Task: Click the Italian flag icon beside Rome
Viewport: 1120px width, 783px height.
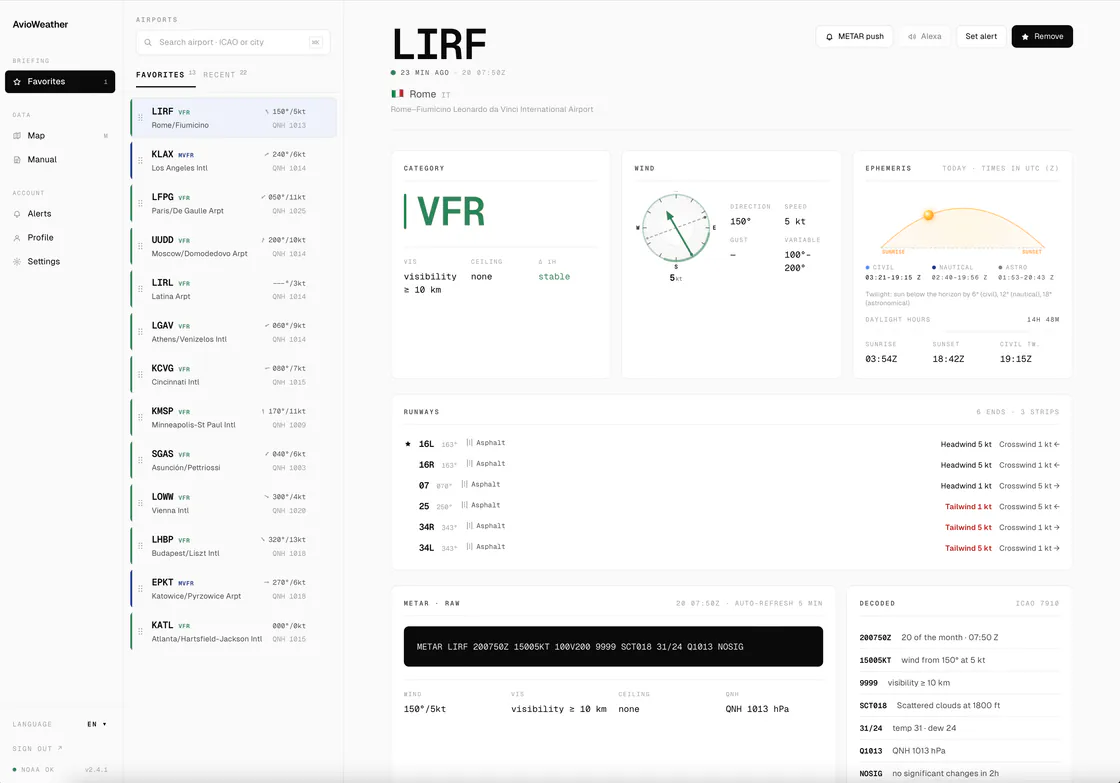Action: pos(397,94)
